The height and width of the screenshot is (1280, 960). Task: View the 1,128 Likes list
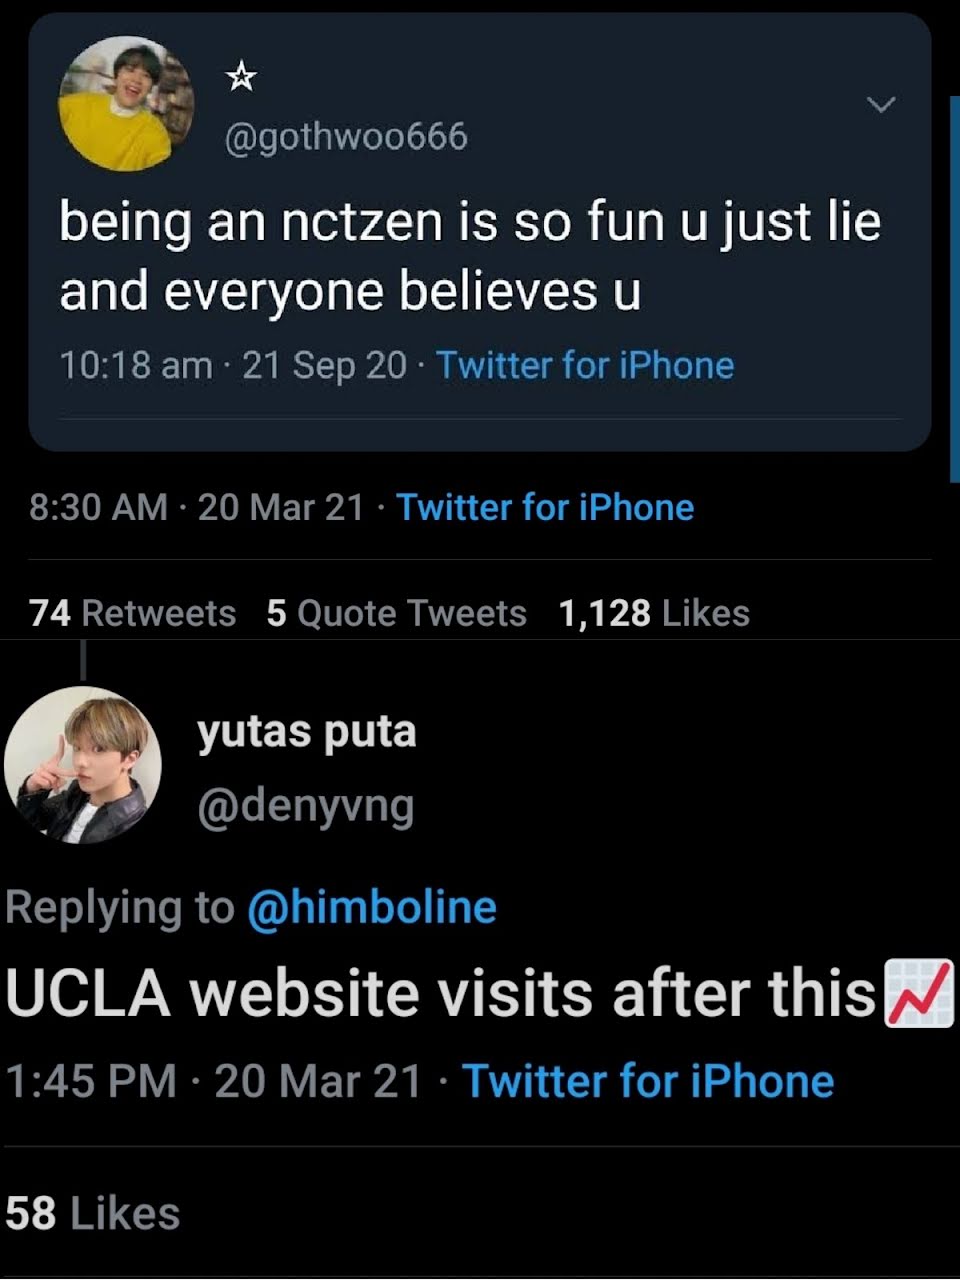[654, 613]
